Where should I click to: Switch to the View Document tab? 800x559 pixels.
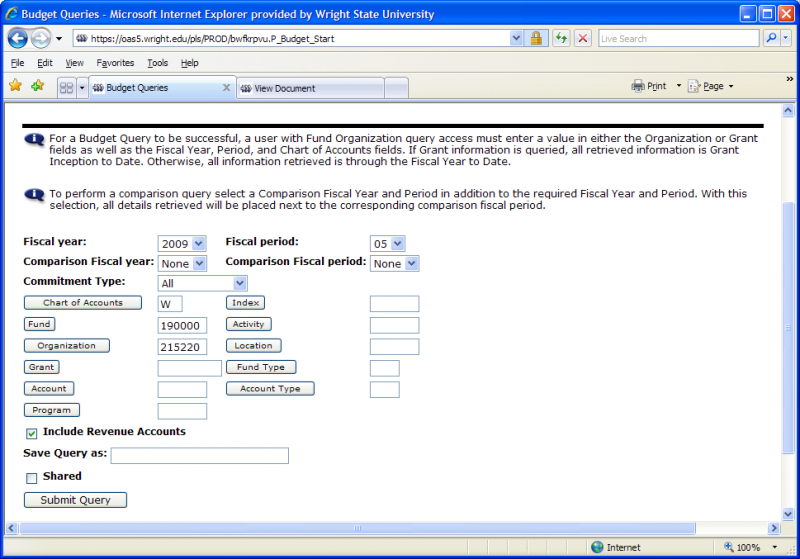click(310, 88)
